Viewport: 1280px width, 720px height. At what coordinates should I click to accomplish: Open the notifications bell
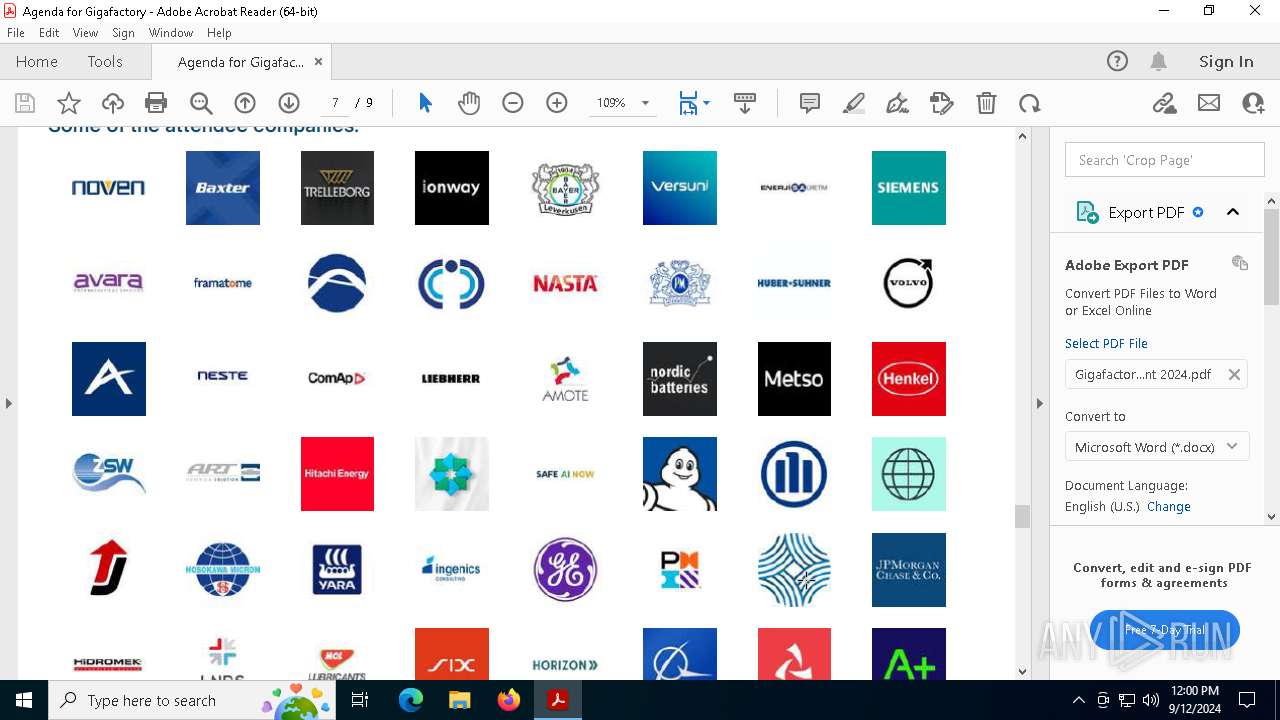tap(1159, 61)
